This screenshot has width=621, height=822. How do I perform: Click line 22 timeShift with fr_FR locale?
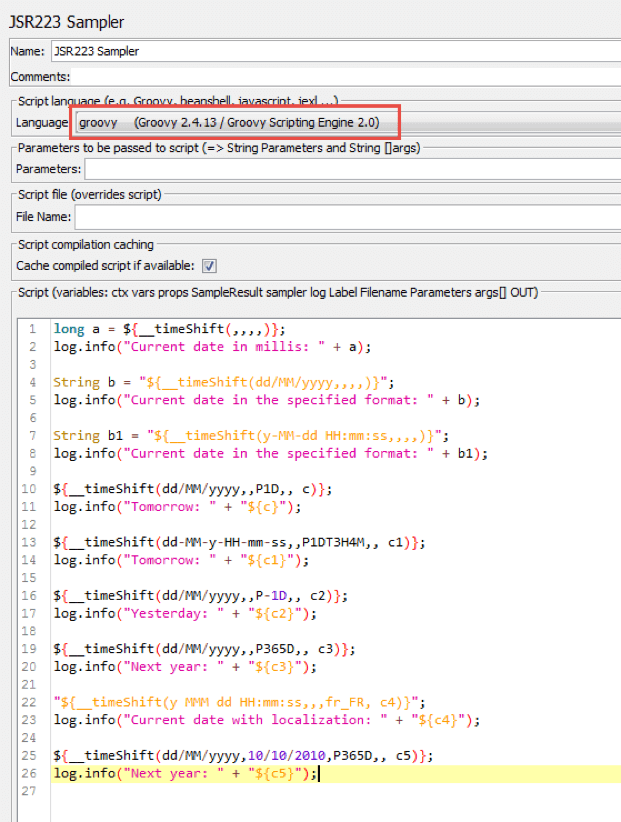239,702
